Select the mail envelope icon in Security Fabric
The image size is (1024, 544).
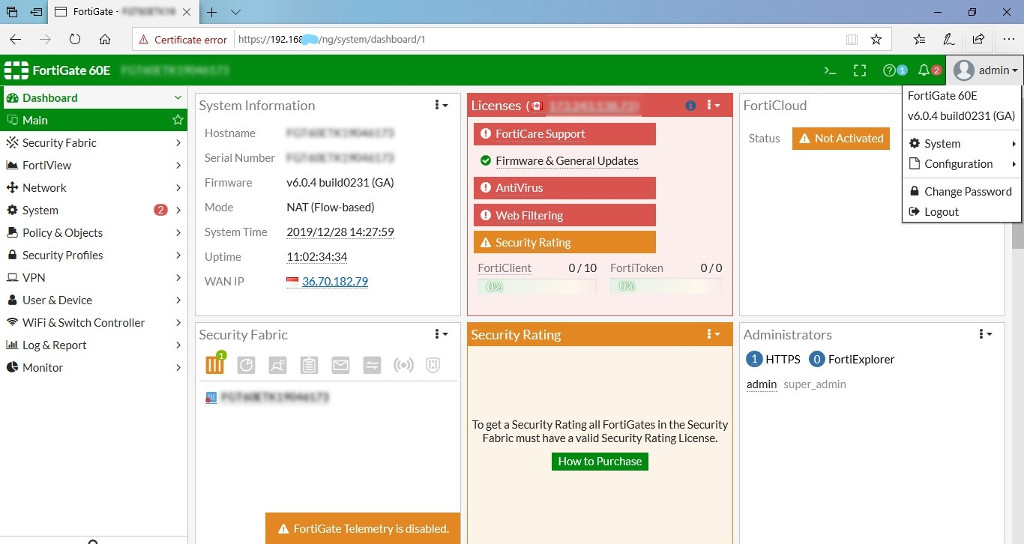pos(340,365)
